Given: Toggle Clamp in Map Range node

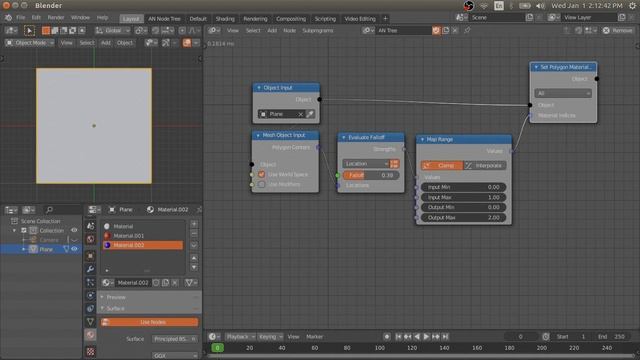Looking at the screenshot, I should coord(442,165).
